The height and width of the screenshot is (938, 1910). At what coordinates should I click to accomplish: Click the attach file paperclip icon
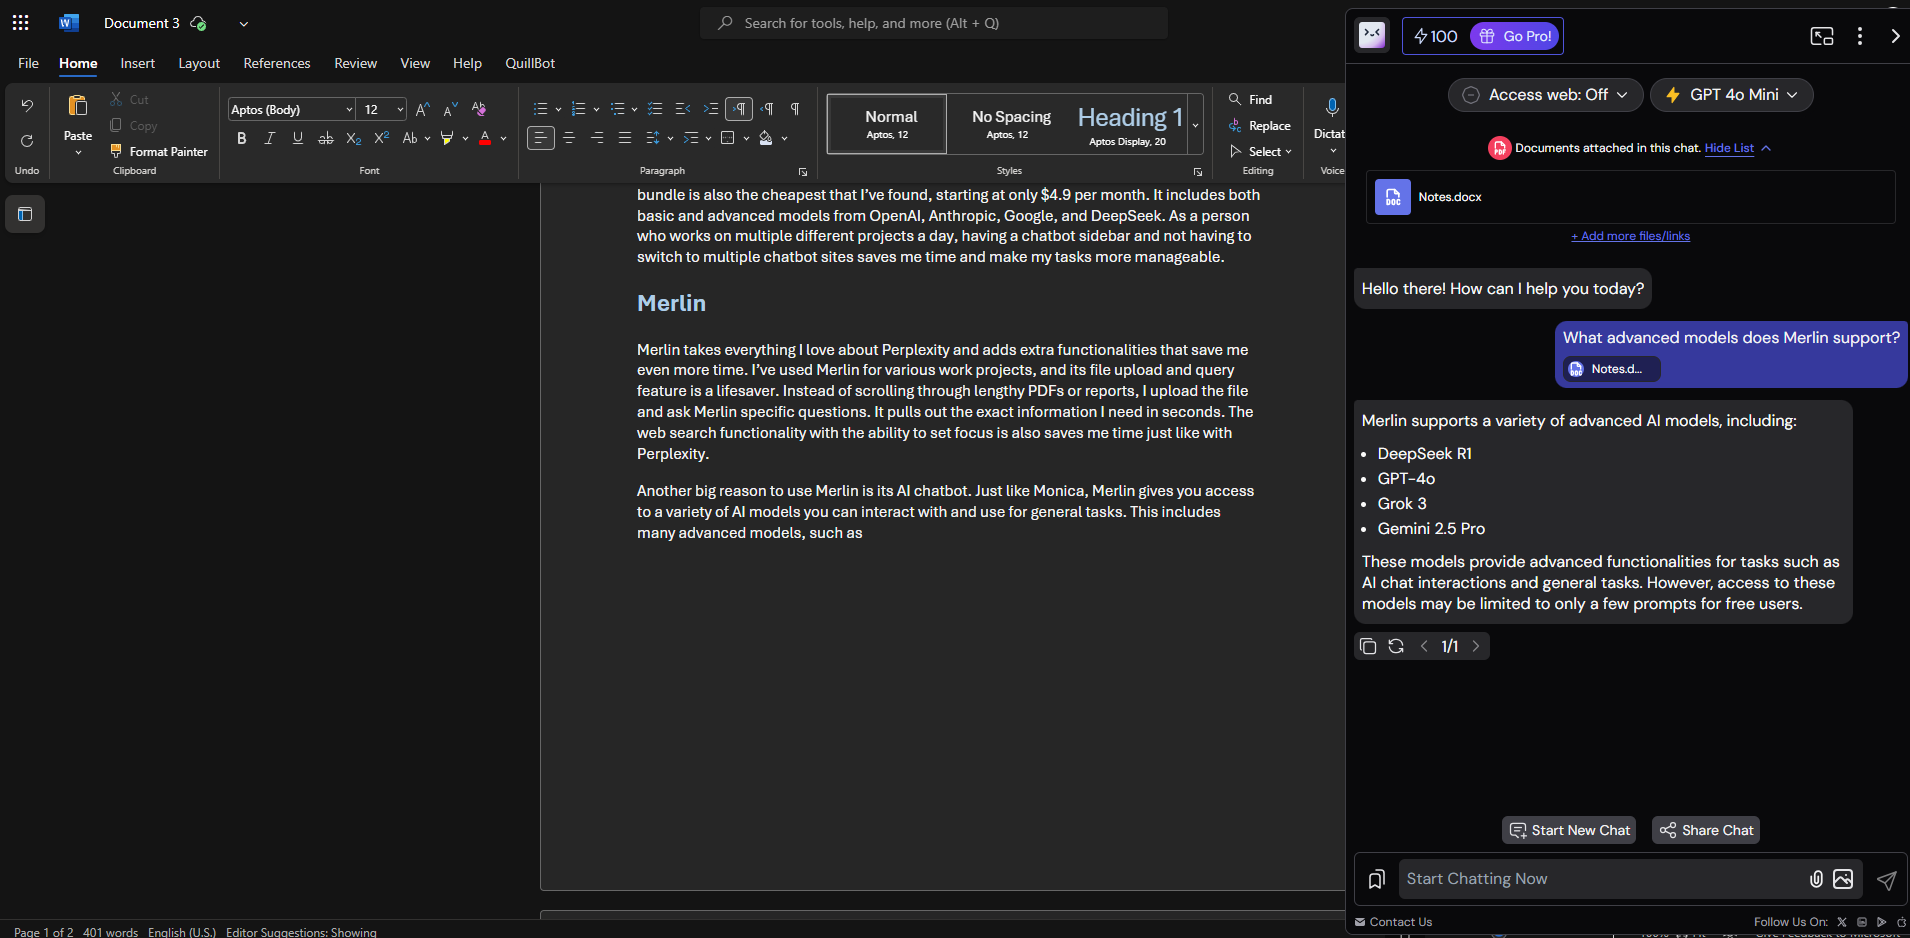click(x=1816, y=879)
